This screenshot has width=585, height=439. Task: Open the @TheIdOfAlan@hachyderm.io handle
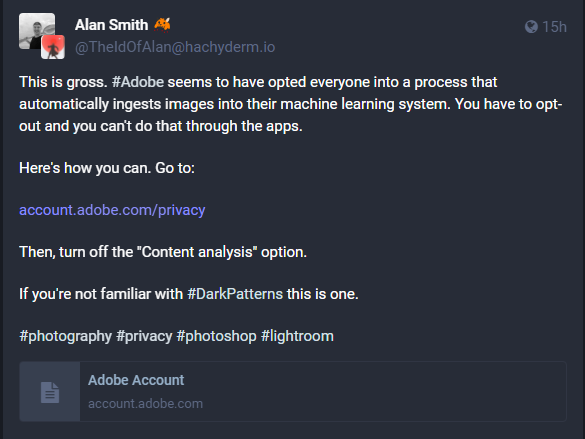pos(175,47)
